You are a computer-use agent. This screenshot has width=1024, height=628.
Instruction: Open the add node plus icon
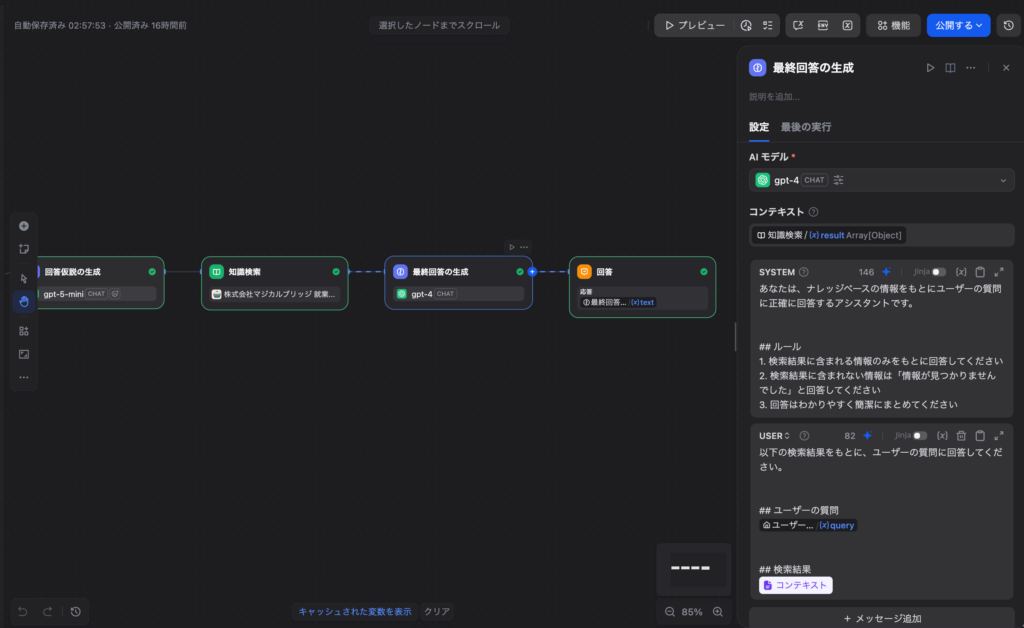pos(24,226)
